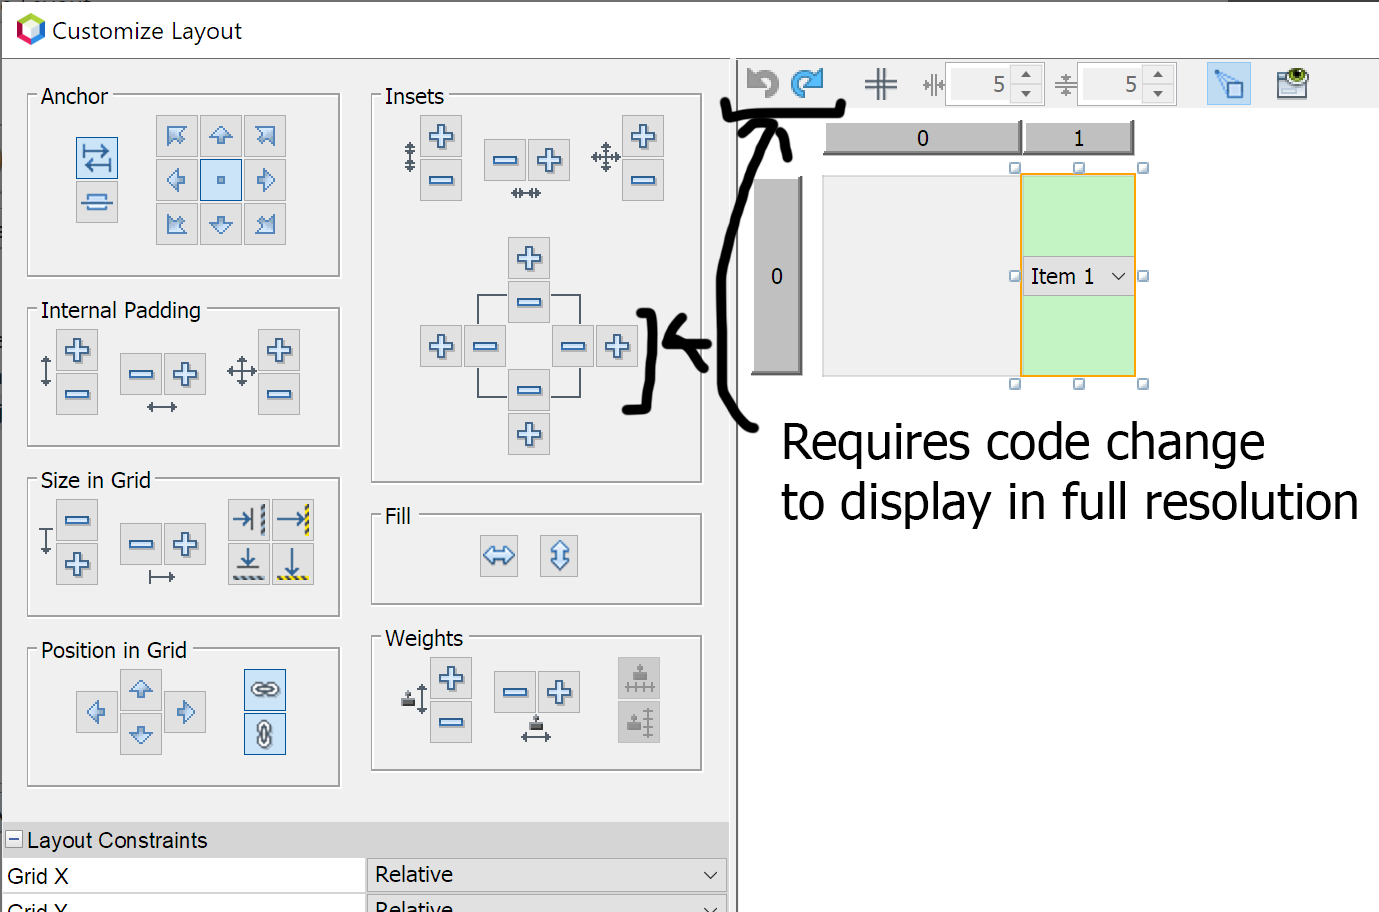Anchor the component to the top-left corner
1379x912 pixels.
tap(176, 136)
